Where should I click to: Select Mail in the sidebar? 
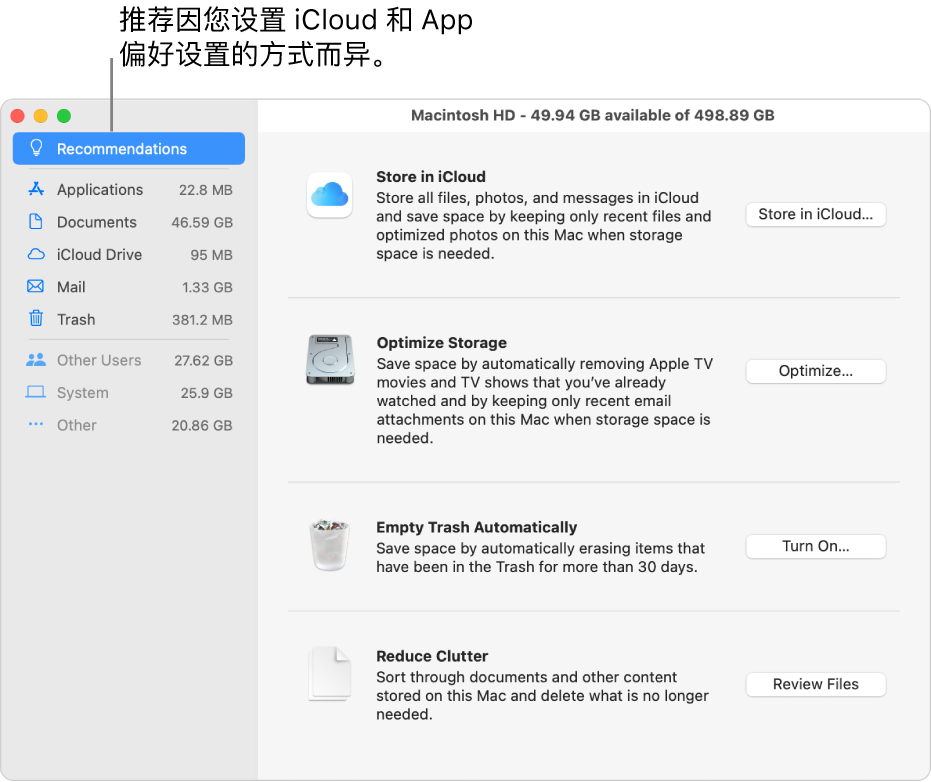point(129,287)
